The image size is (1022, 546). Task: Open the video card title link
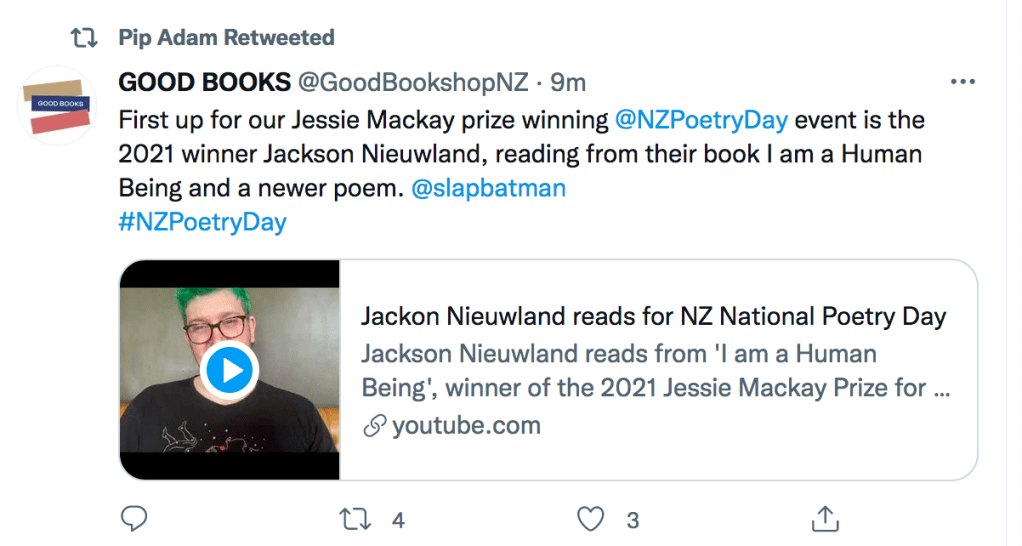coord(652,317)
